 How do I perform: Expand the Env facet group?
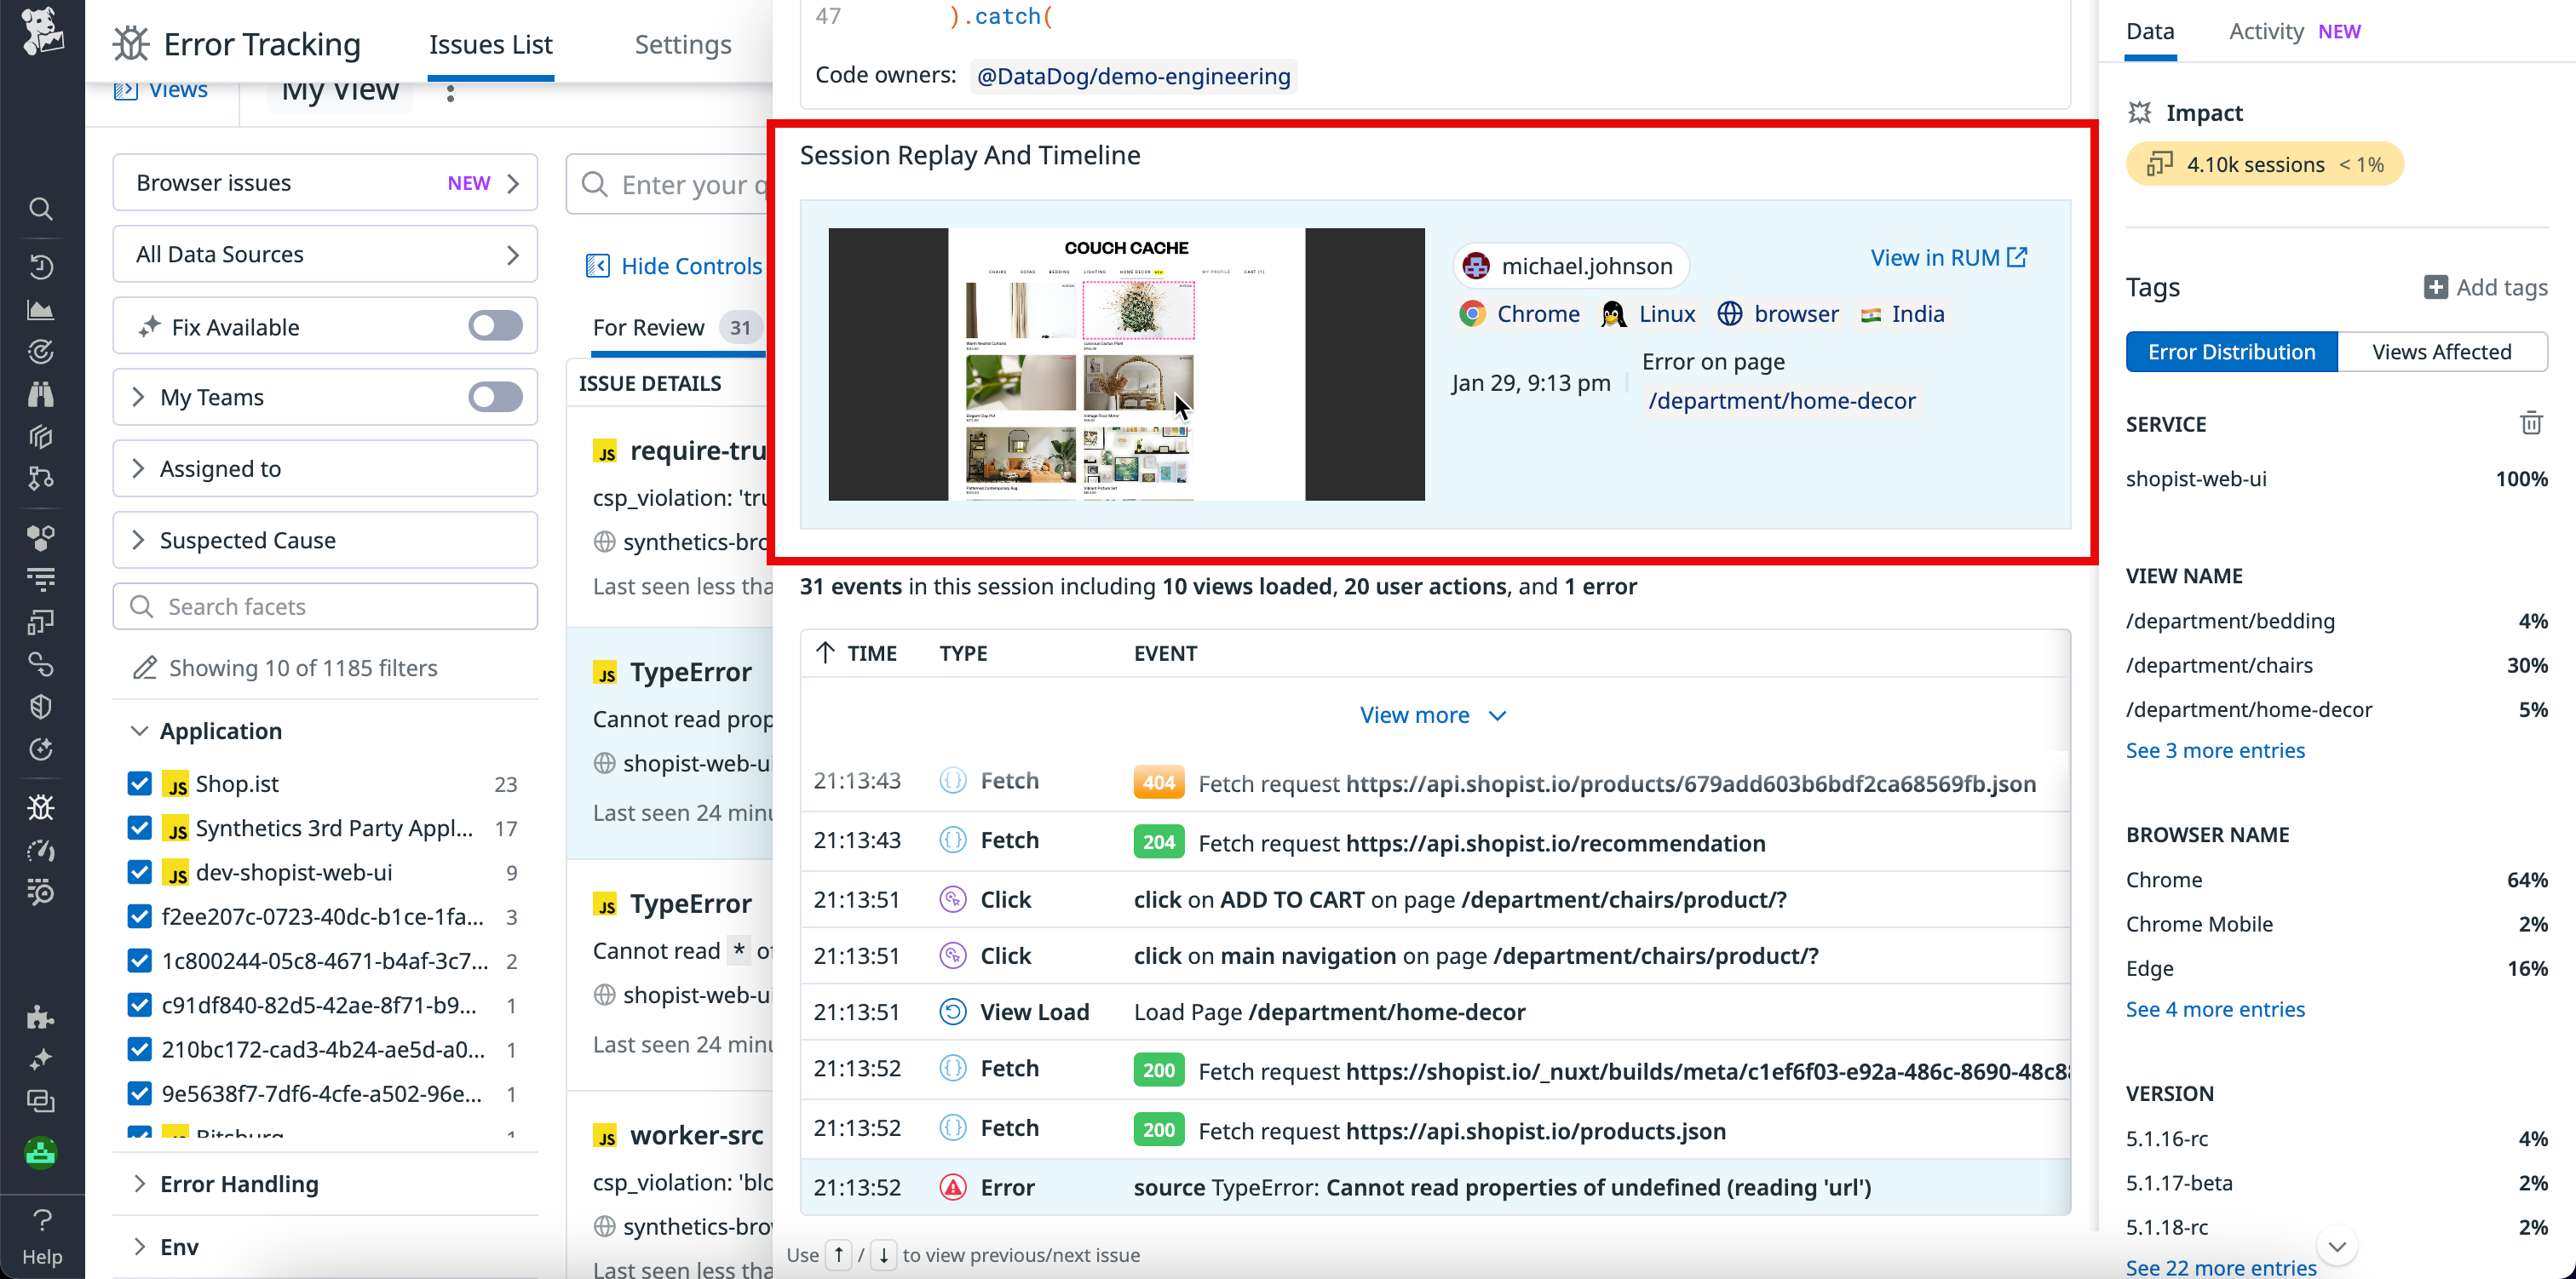coord(138,1246)
